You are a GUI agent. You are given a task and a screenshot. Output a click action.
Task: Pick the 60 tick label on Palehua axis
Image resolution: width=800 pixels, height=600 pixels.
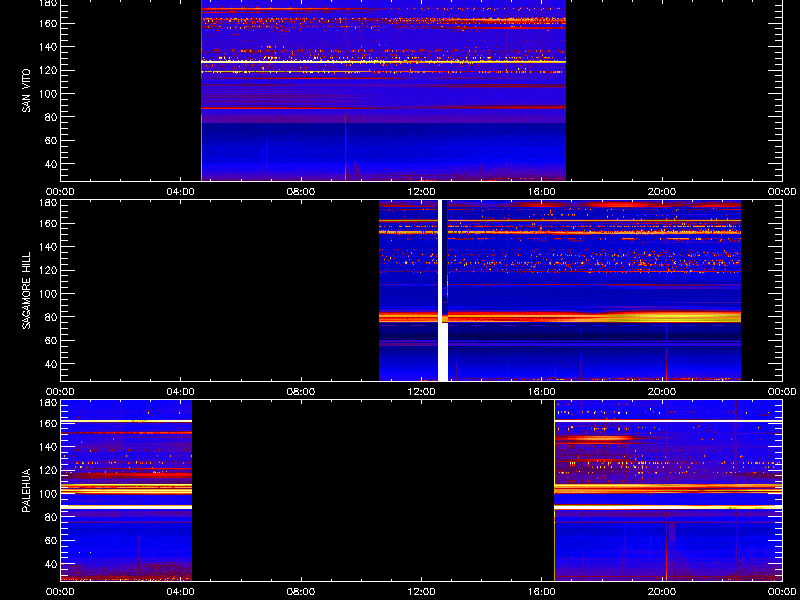[x=50, y=541]
